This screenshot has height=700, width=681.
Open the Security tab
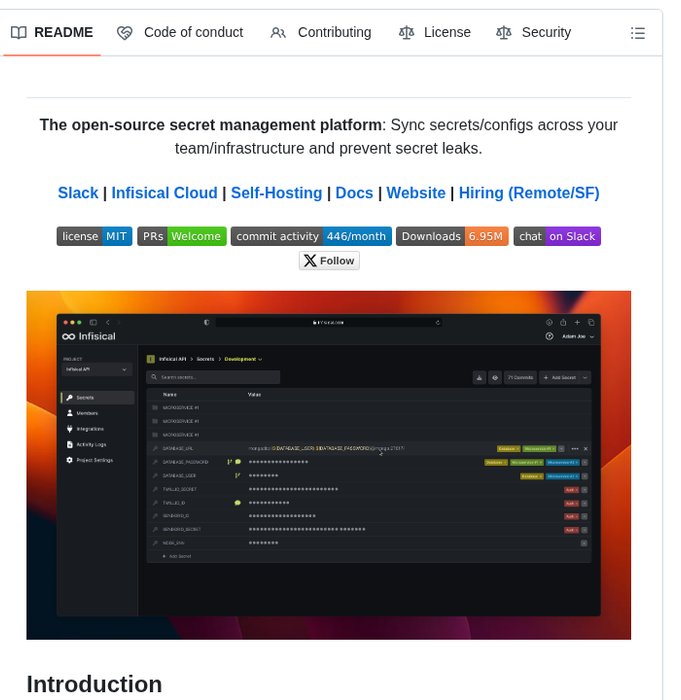[x=546, y=33]
